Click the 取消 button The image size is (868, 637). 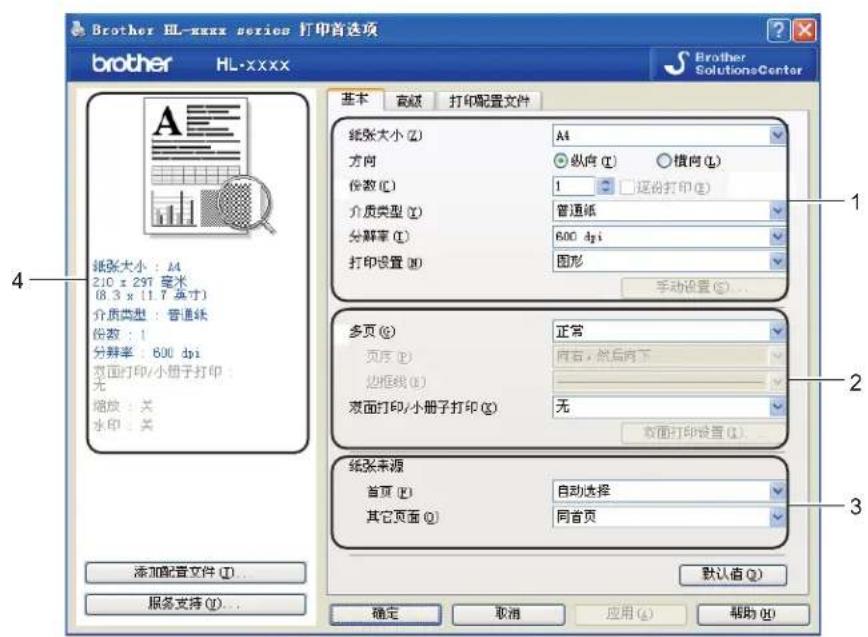click(508, 613)
